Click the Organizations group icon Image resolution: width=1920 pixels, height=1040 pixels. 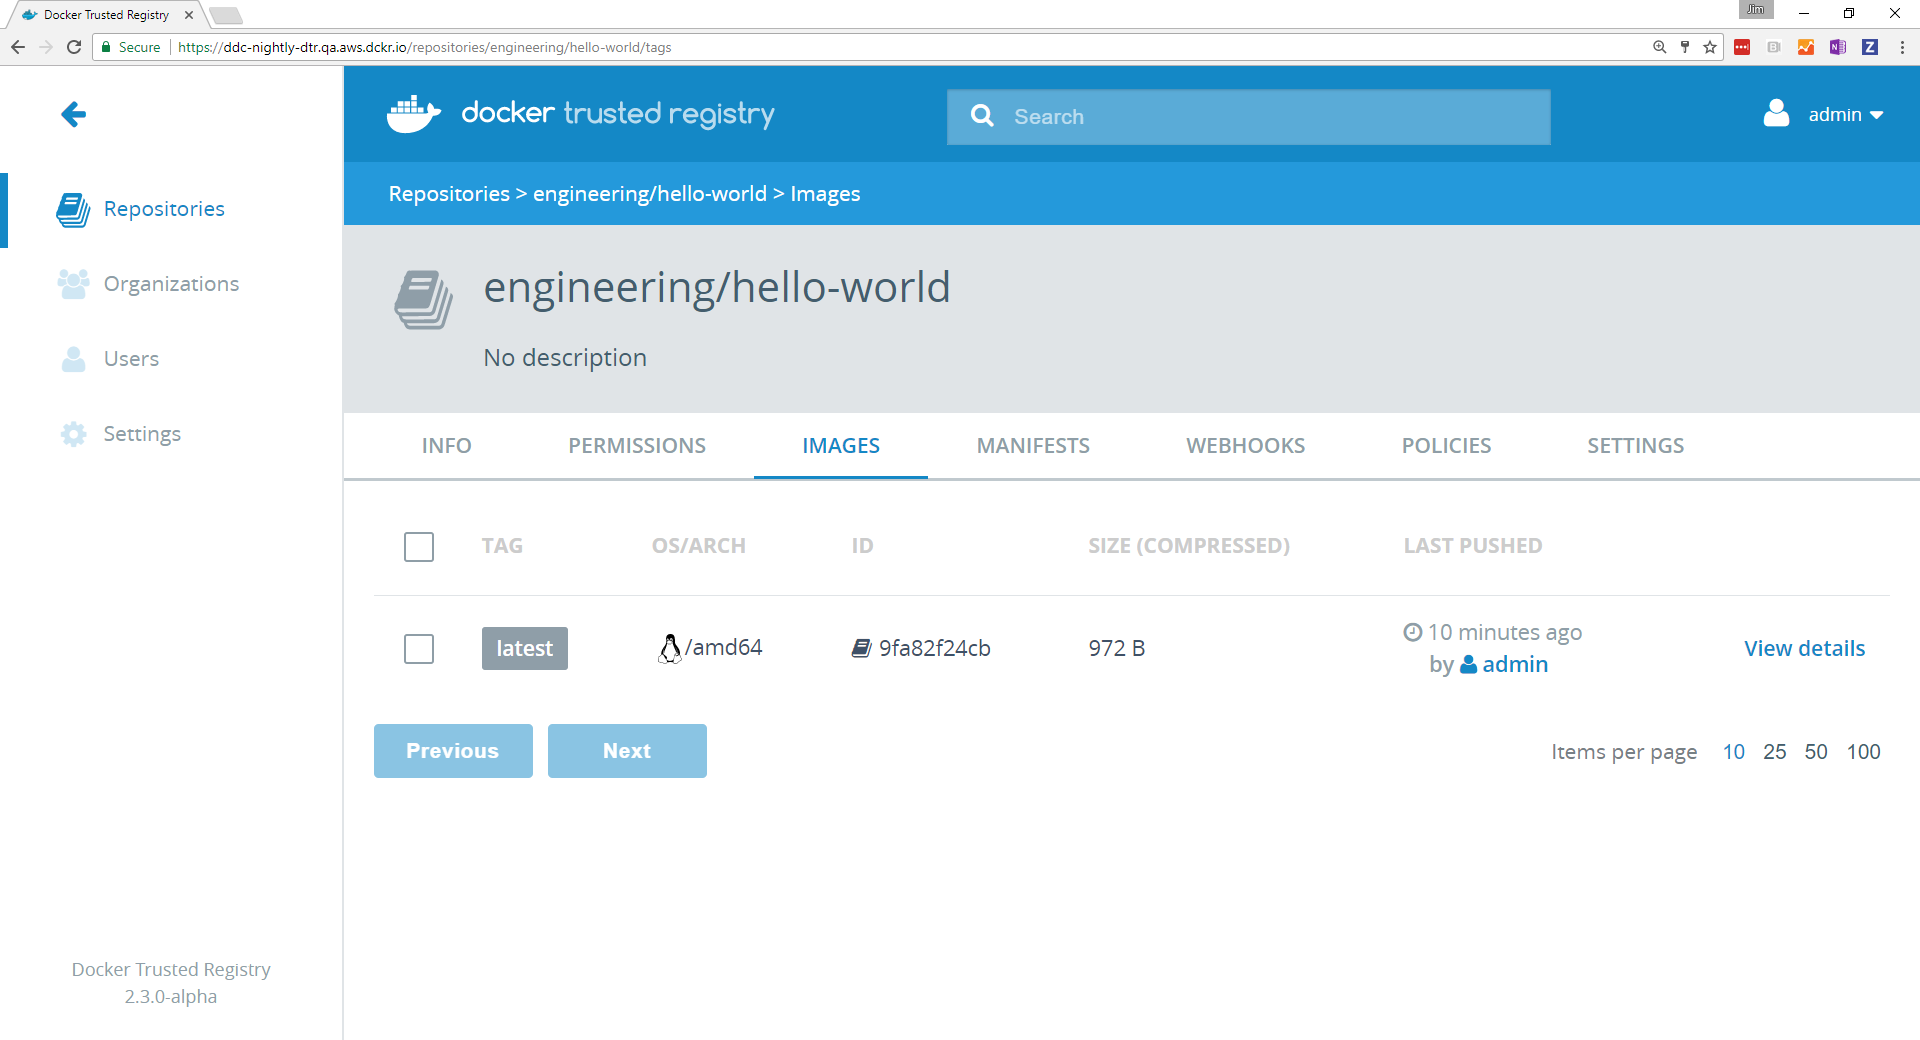pos(73,284)
